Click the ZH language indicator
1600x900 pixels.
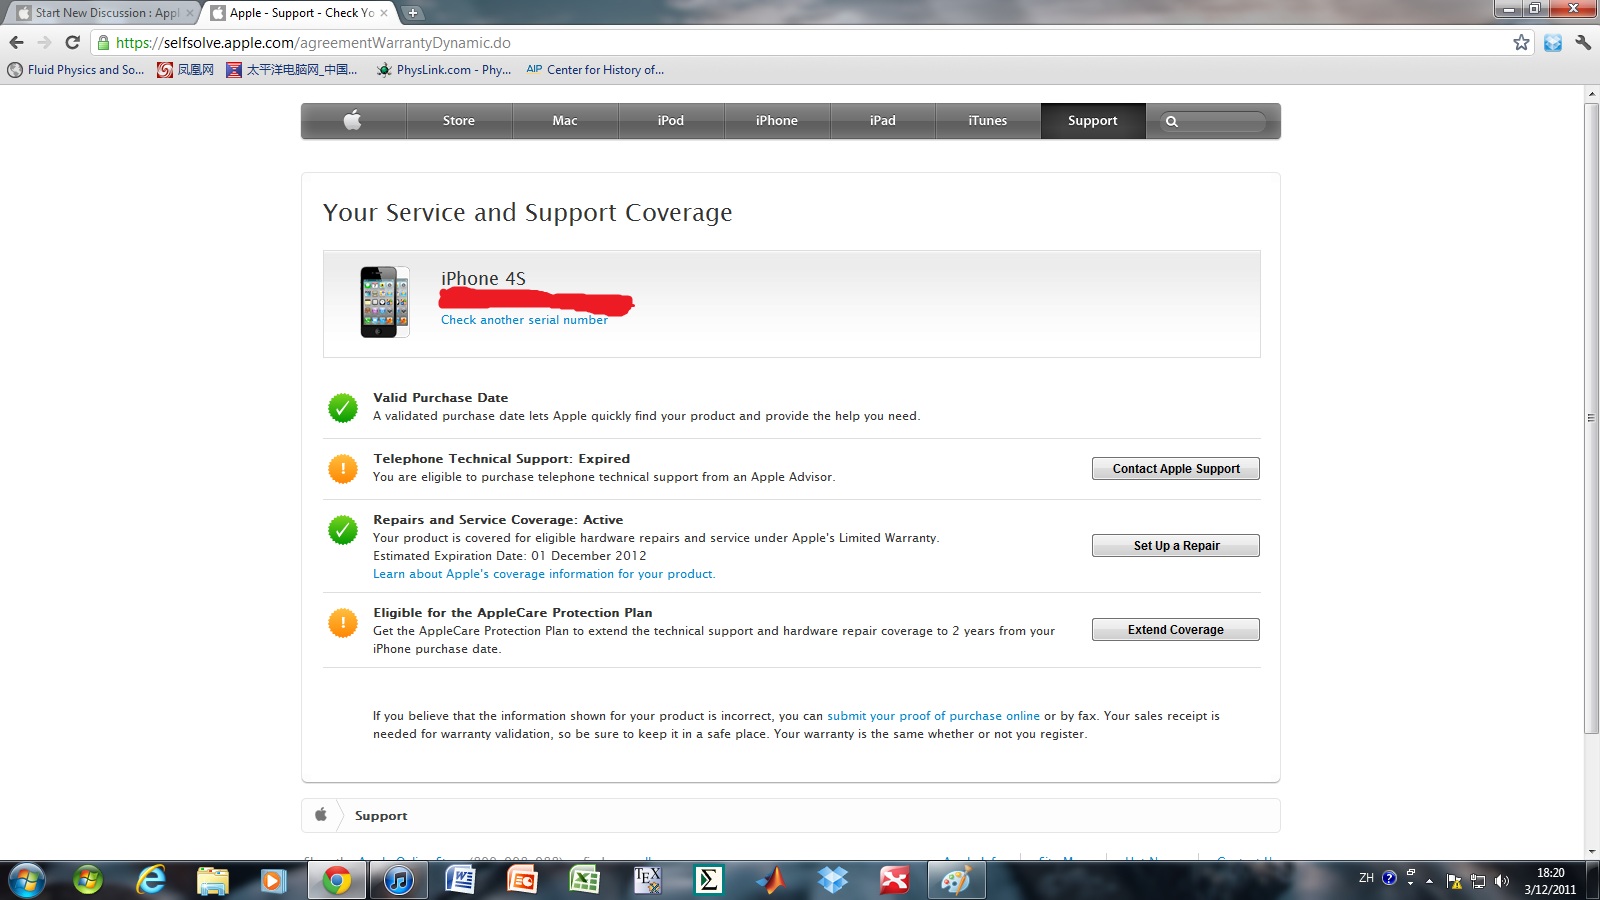tap(1366, 878)
